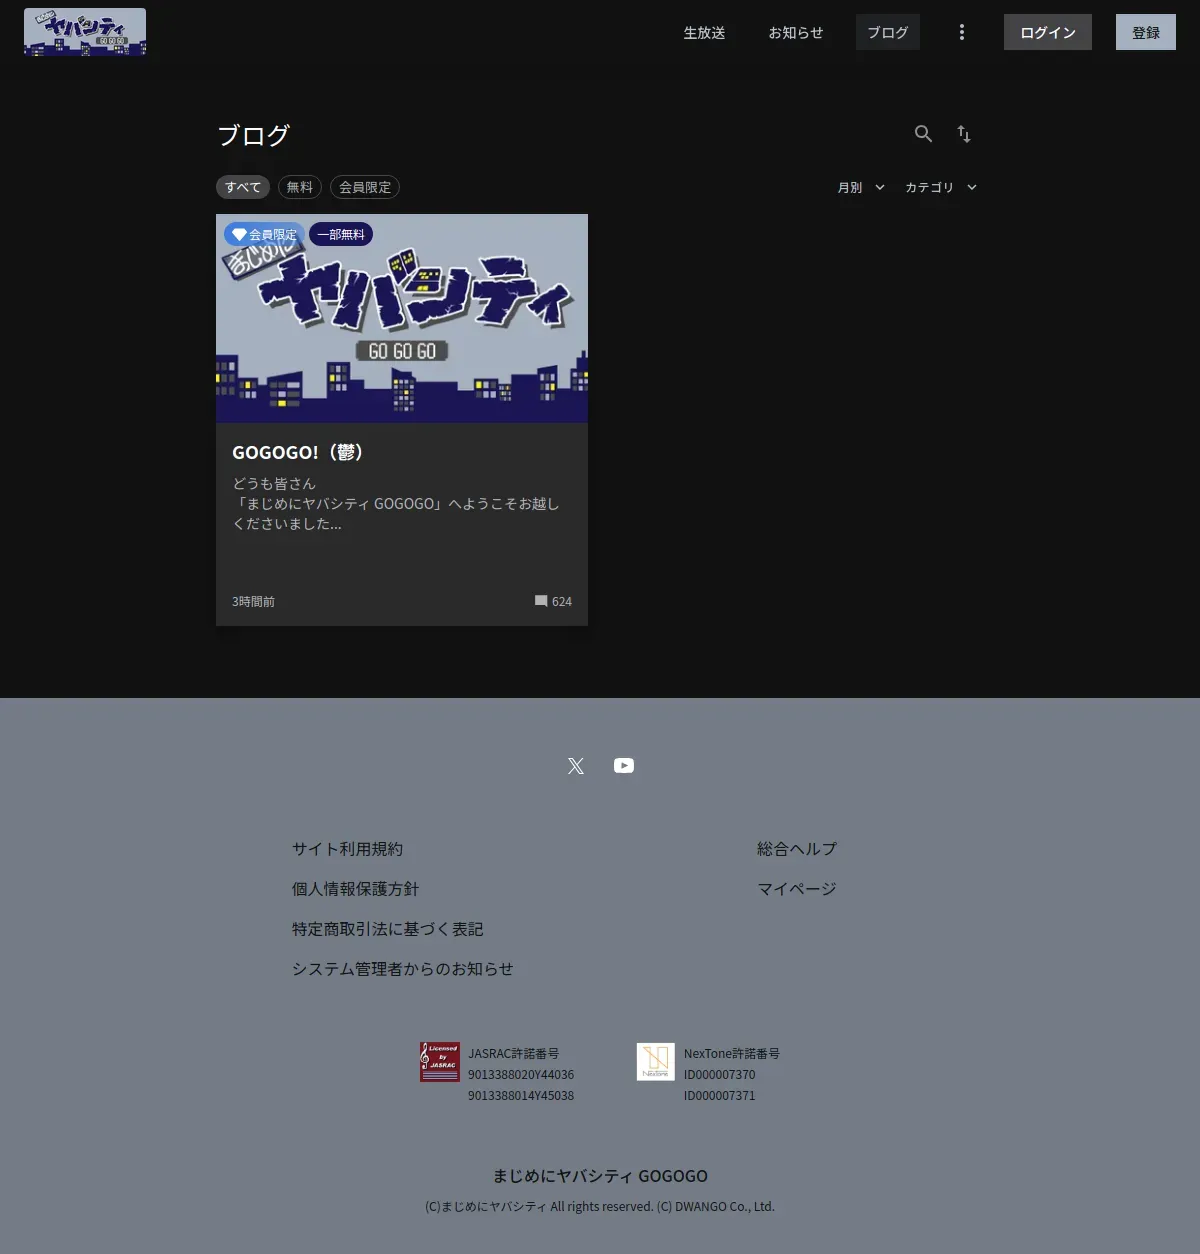The width and height of the screenshot is (1200, 1254).
Task: Open the サイト利用規約 link
Action: pyautogui.click(x=347, y=849)
